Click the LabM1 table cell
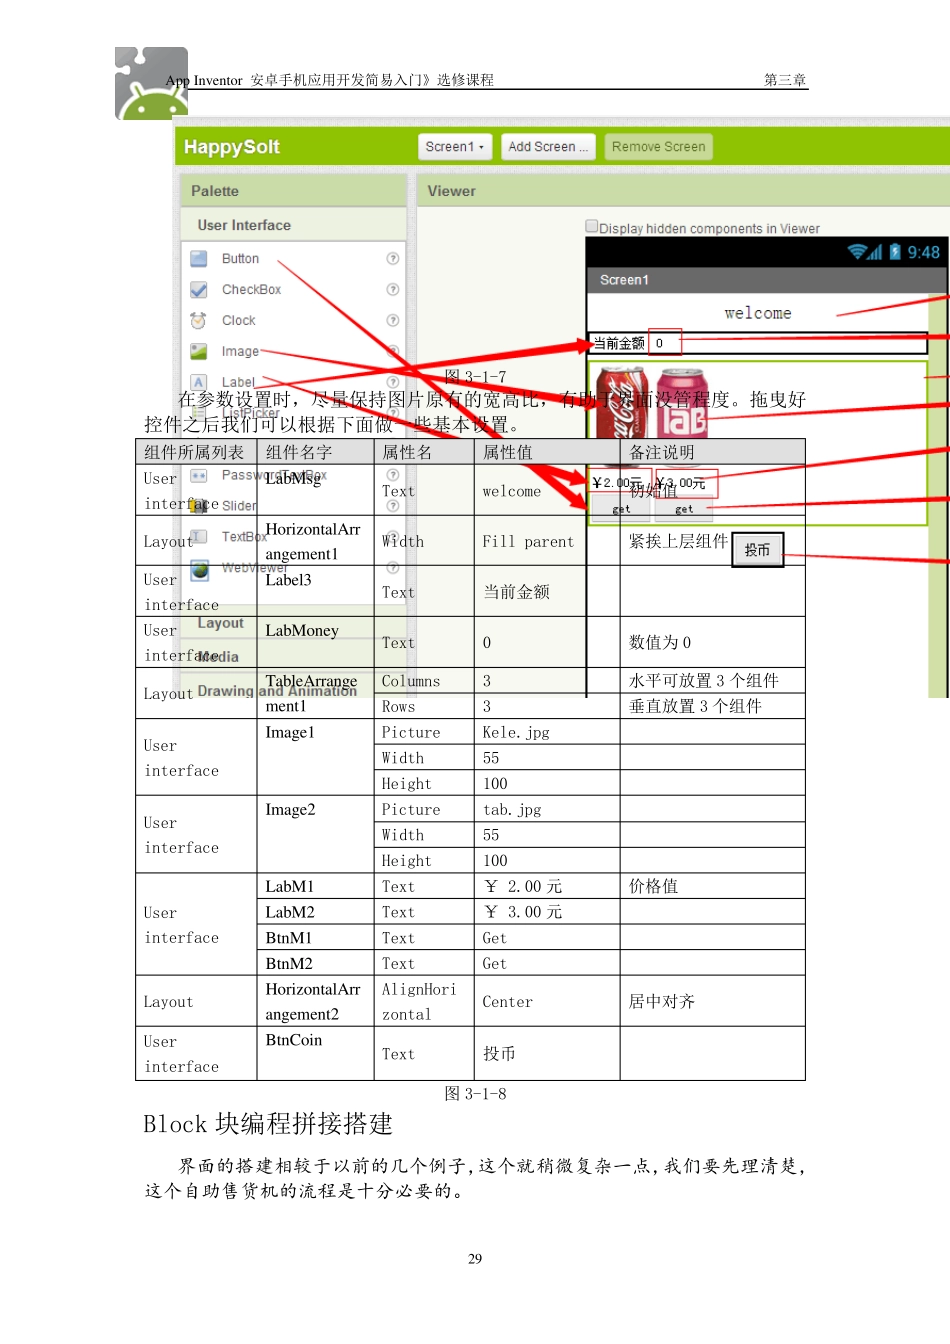This screenshot has width=950, height=1344. (315, 886)
